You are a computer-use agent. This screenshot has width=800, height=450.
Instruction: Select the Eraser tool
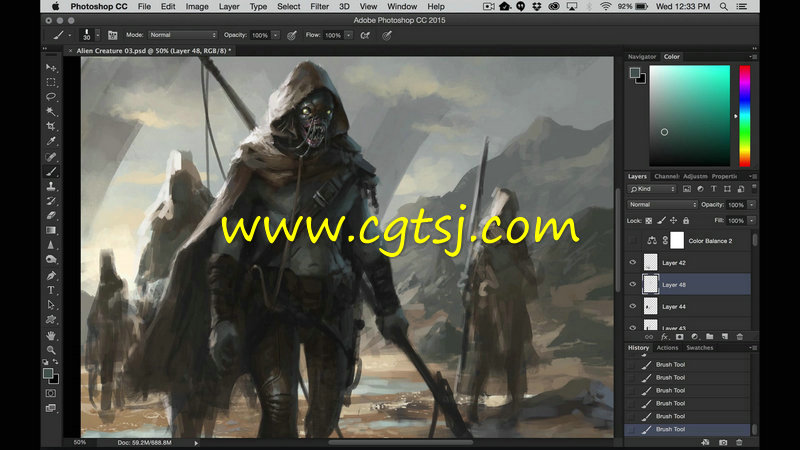(51, 216)
